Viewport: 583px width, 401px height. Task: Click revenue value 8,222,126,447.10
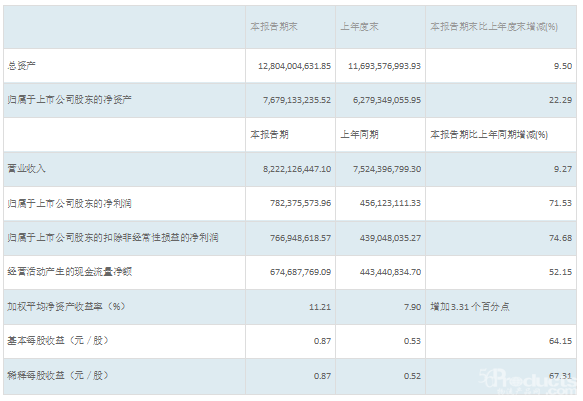click(x=297, y=169)
